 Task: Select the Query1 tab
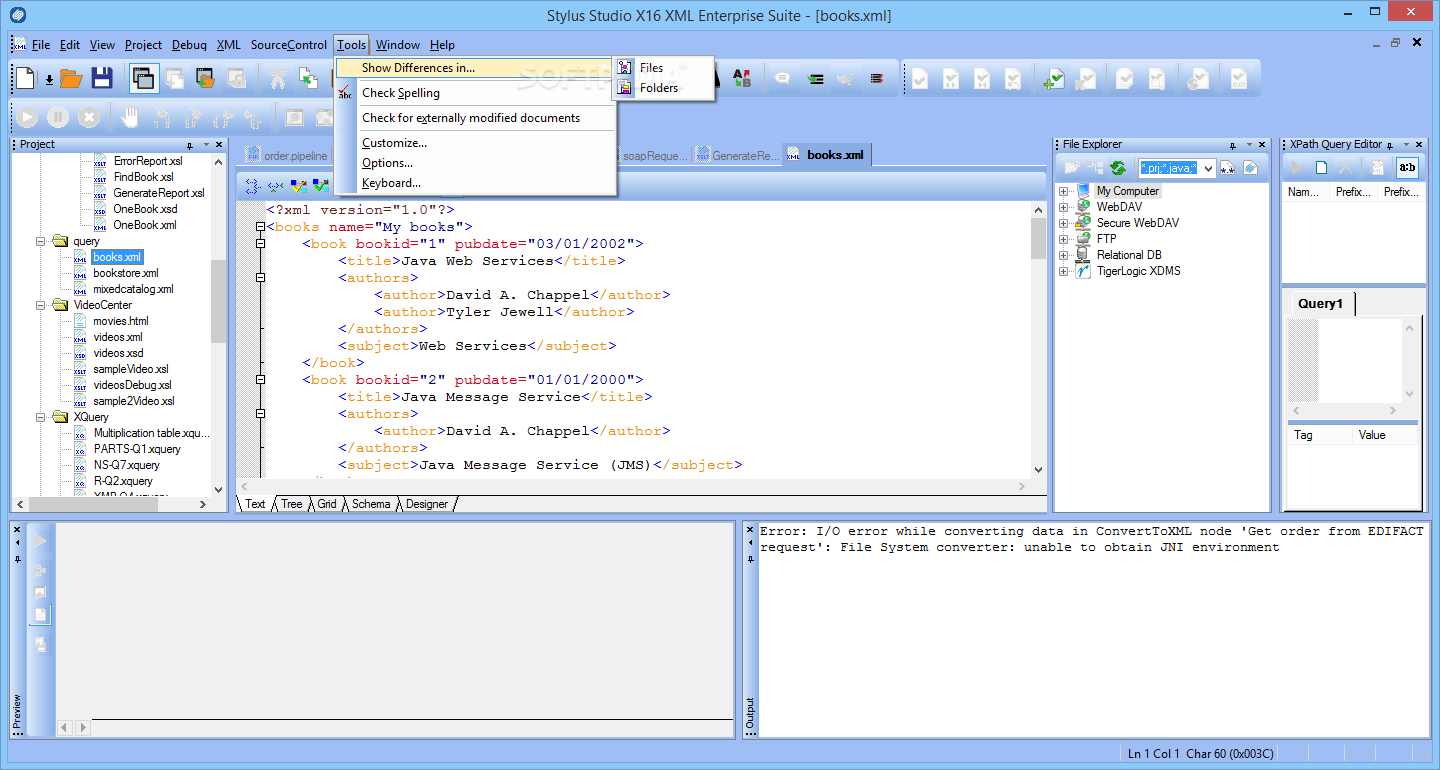pos(1320,303)
